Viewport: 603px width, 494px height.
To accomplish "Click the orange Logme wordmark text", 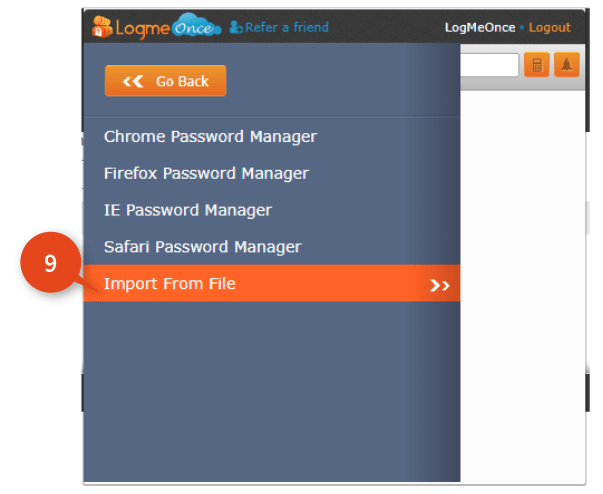I will [142, 29].
